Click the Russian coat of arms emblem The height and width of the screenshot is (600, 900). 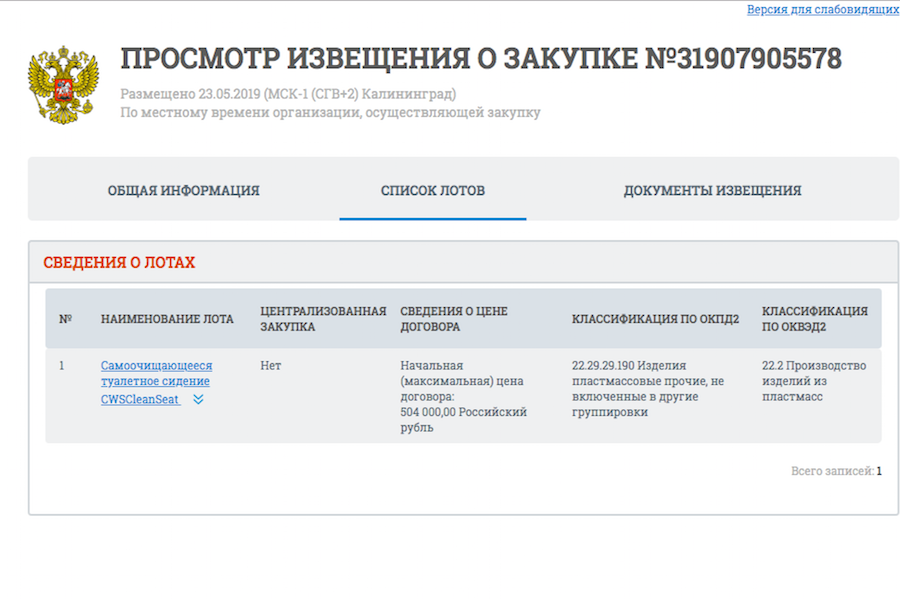[x=64, y=84]
